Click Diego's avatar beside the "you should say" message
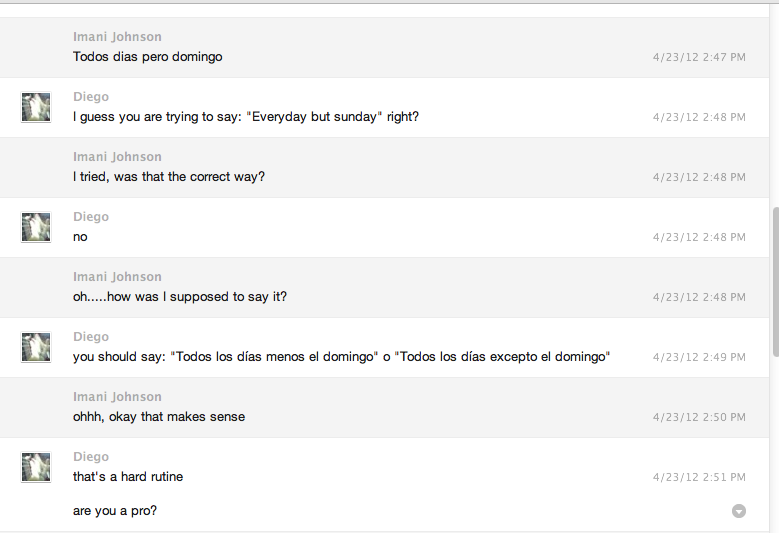 [36, 347]
